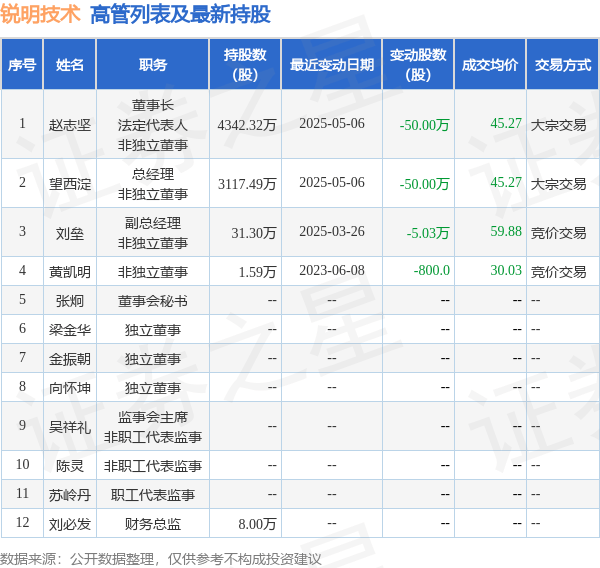Viewport: 600px width, 568px height.
Task: Click the 交易方式 column header
Action: 562,64
